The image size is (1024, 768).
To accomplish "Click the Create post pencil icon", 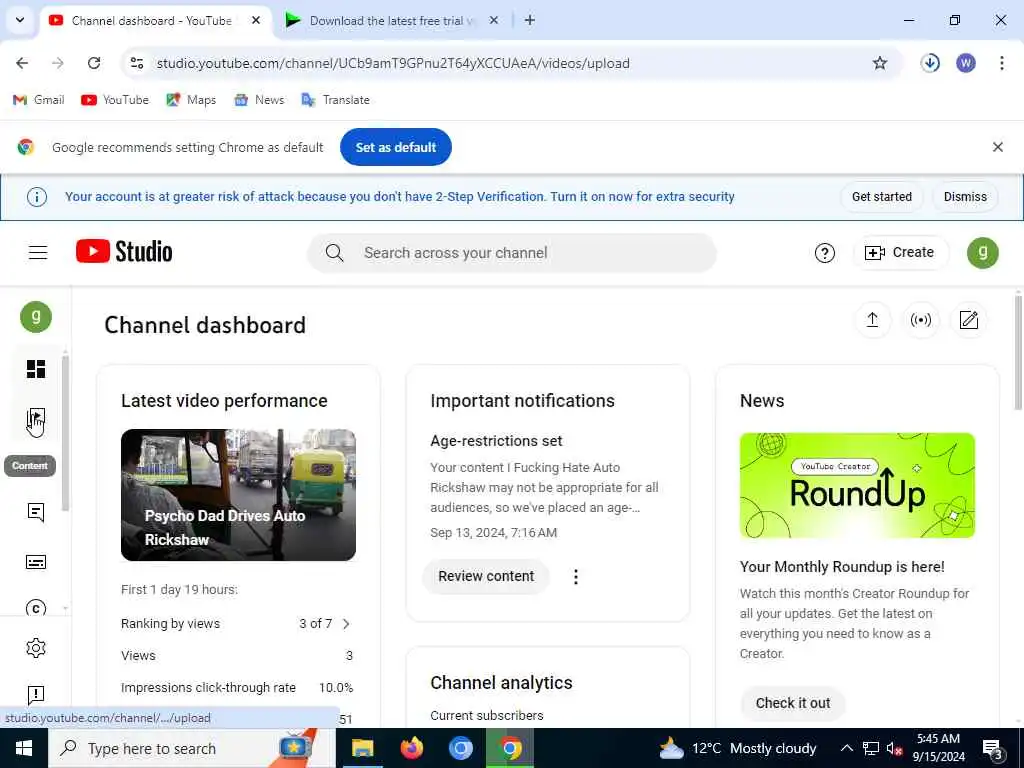I will coord(968,320).
